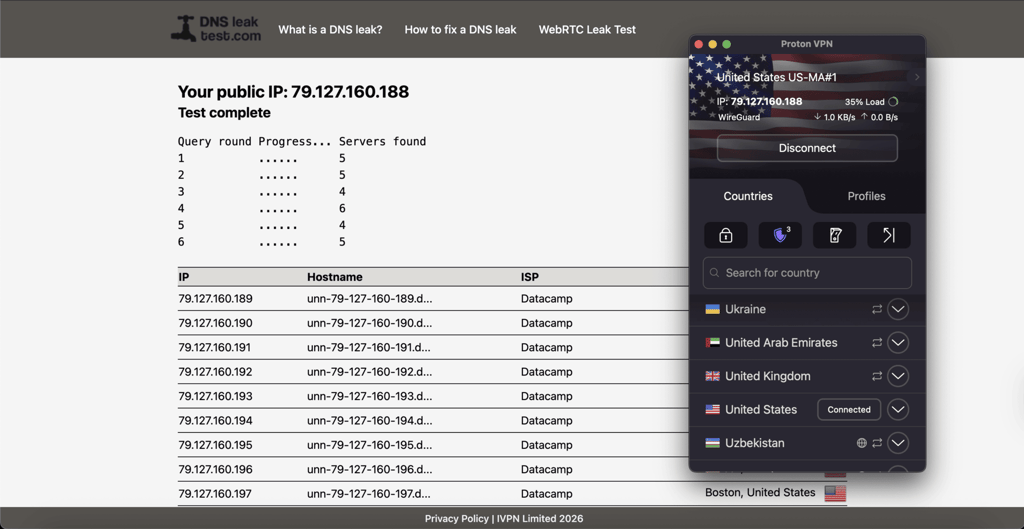
Task: Expand United States server list
Action: (x=898, y=409)
